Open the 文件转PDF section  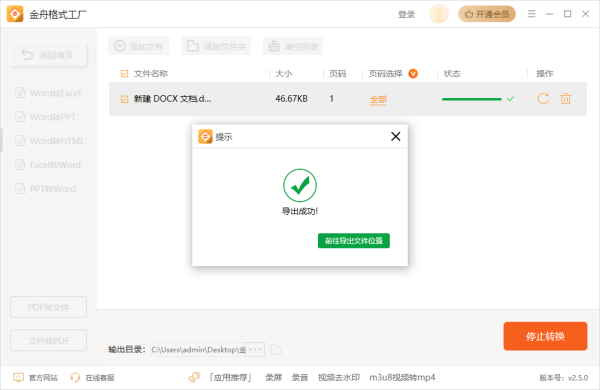pyautogui.click(x=49, y=340)
